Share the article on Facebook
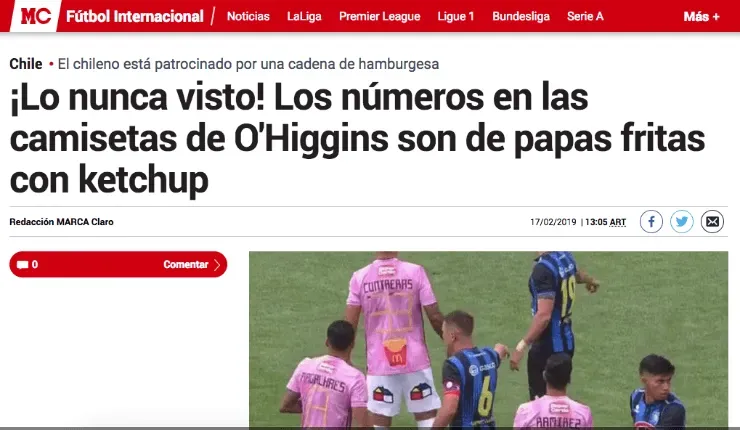This screenshot has width=740, height=430. point(651,221)
